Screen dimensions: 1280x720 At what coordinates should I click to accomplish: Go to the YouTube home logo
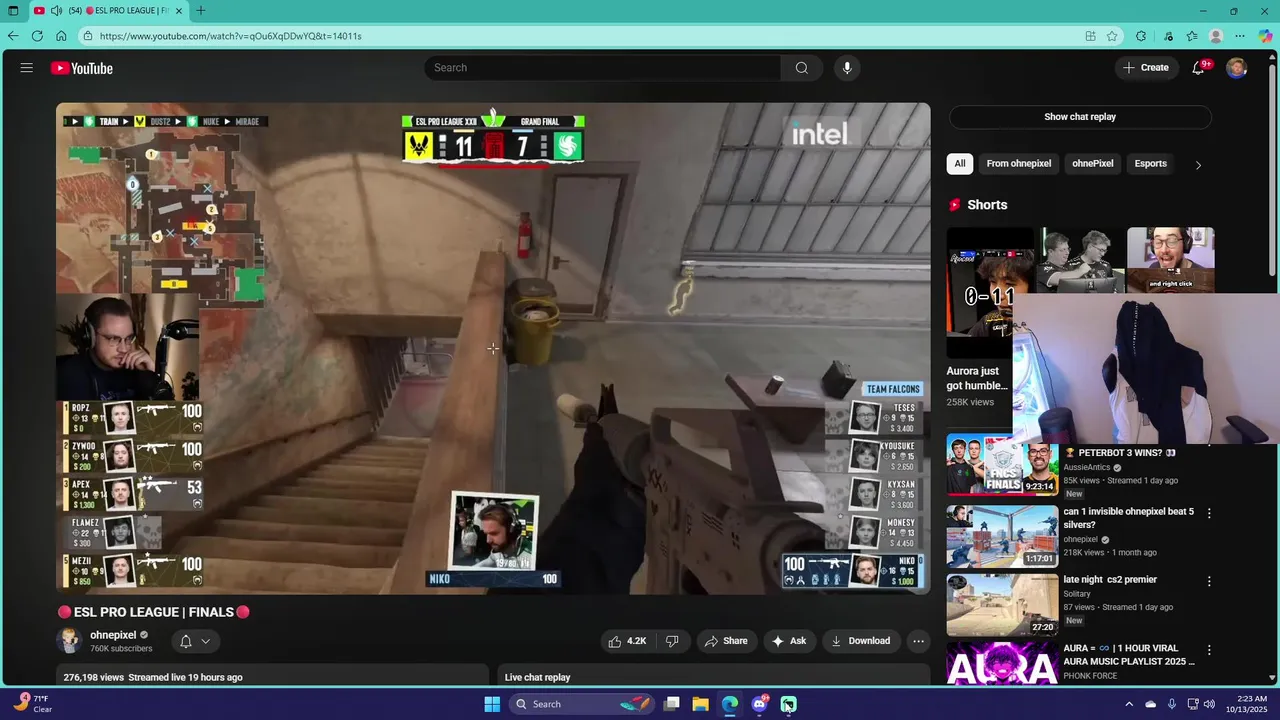(x=82, y=68)
